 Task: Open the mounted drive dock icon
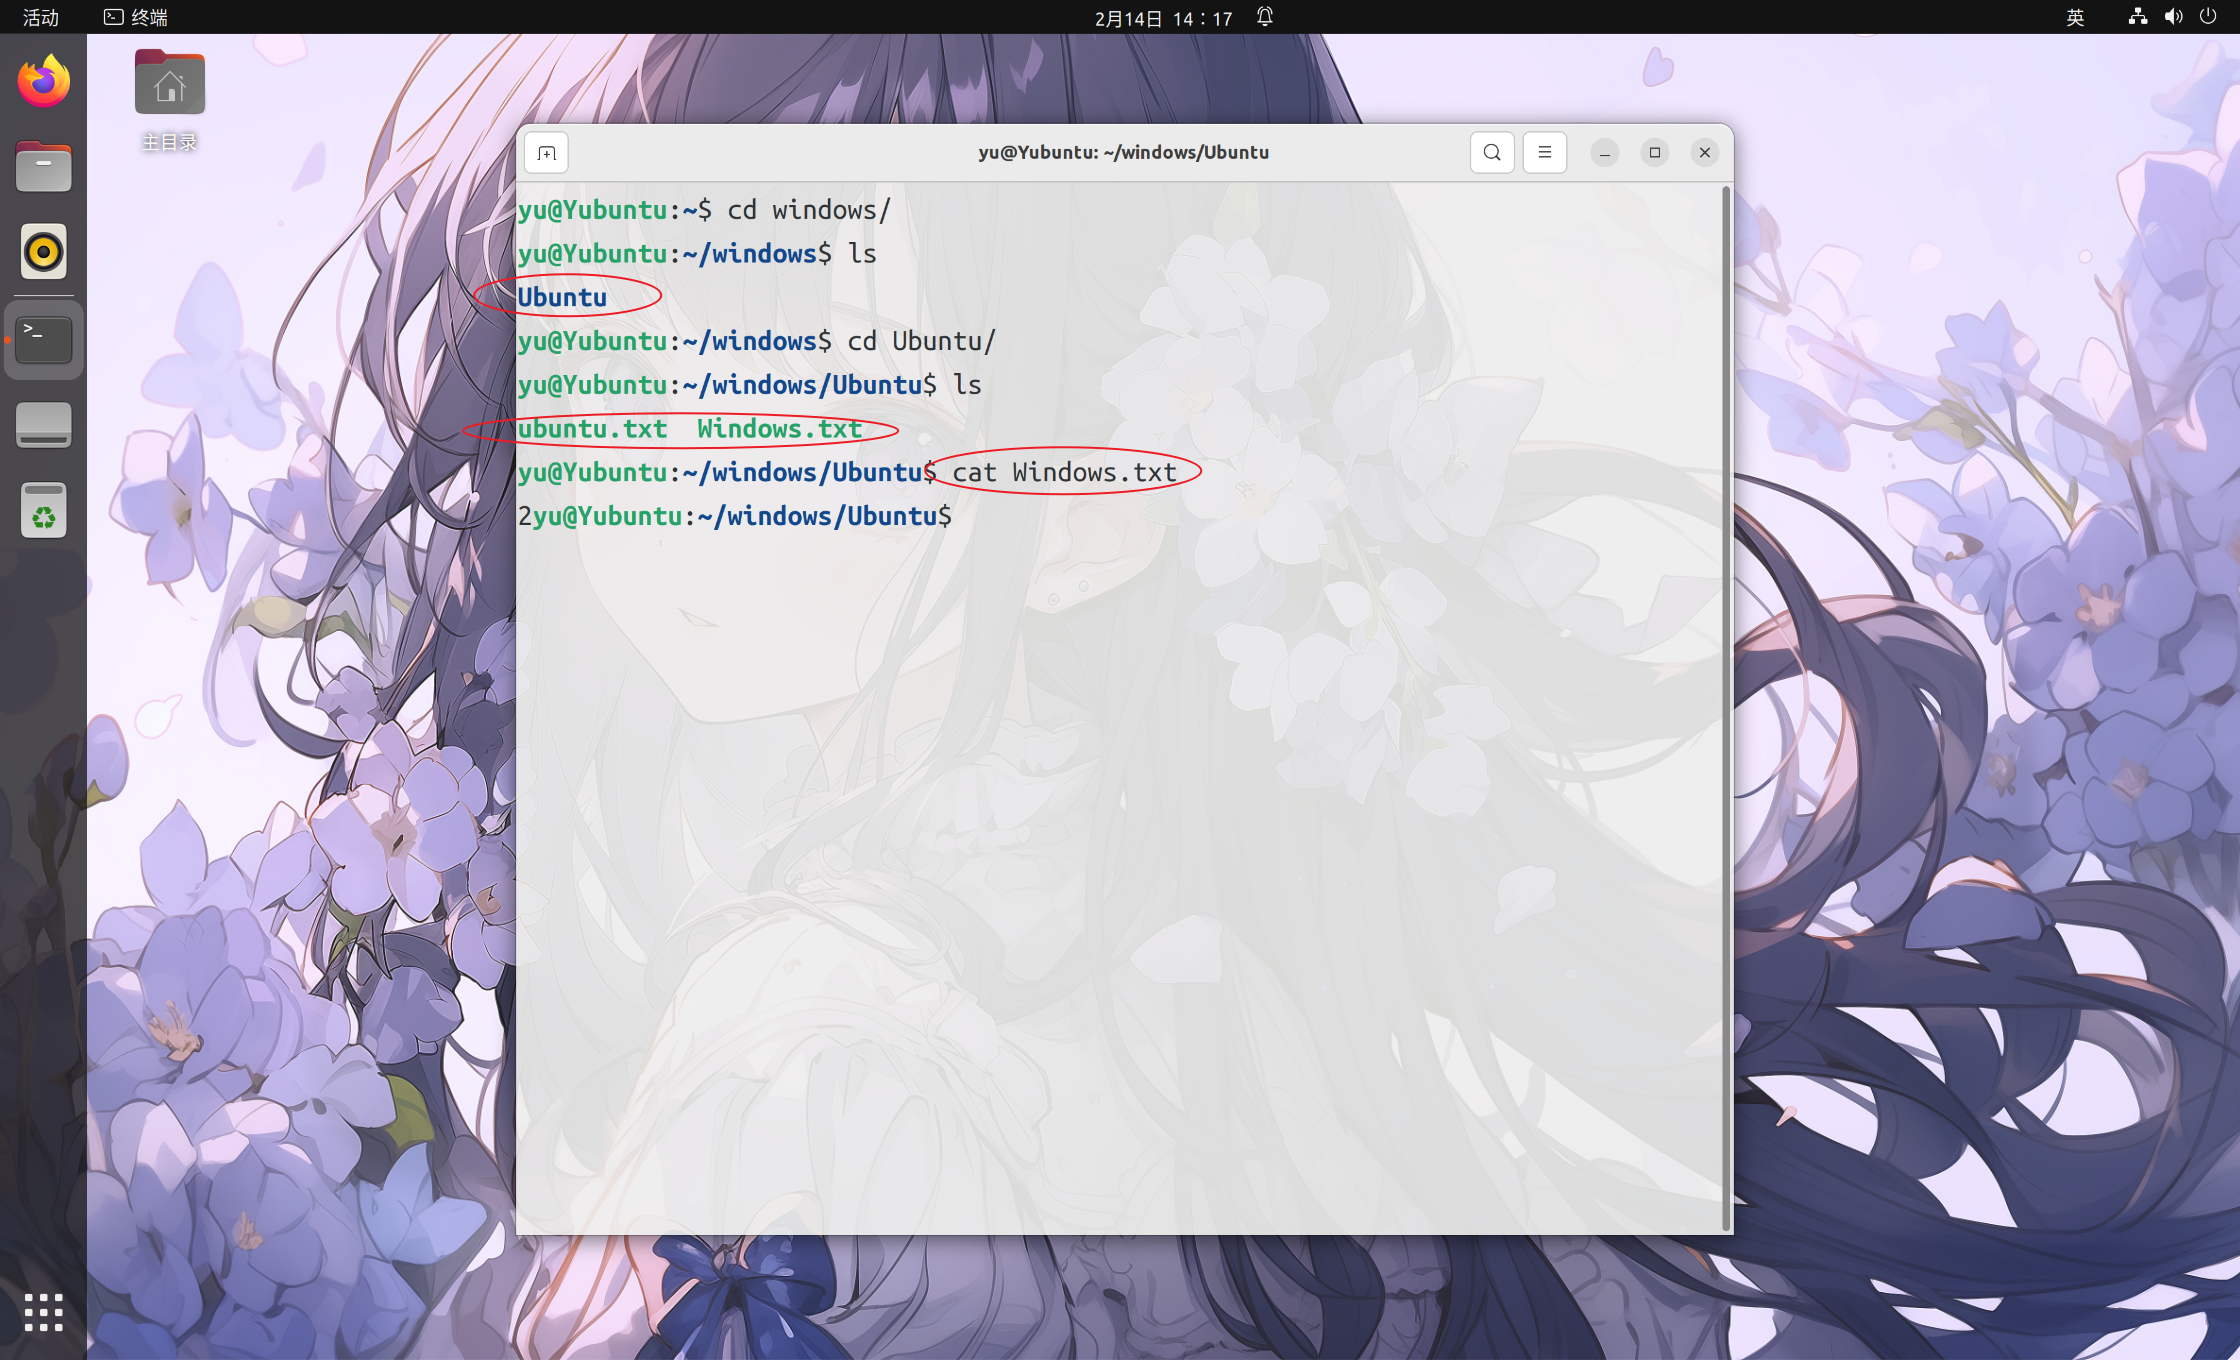[x=43, y=425]
